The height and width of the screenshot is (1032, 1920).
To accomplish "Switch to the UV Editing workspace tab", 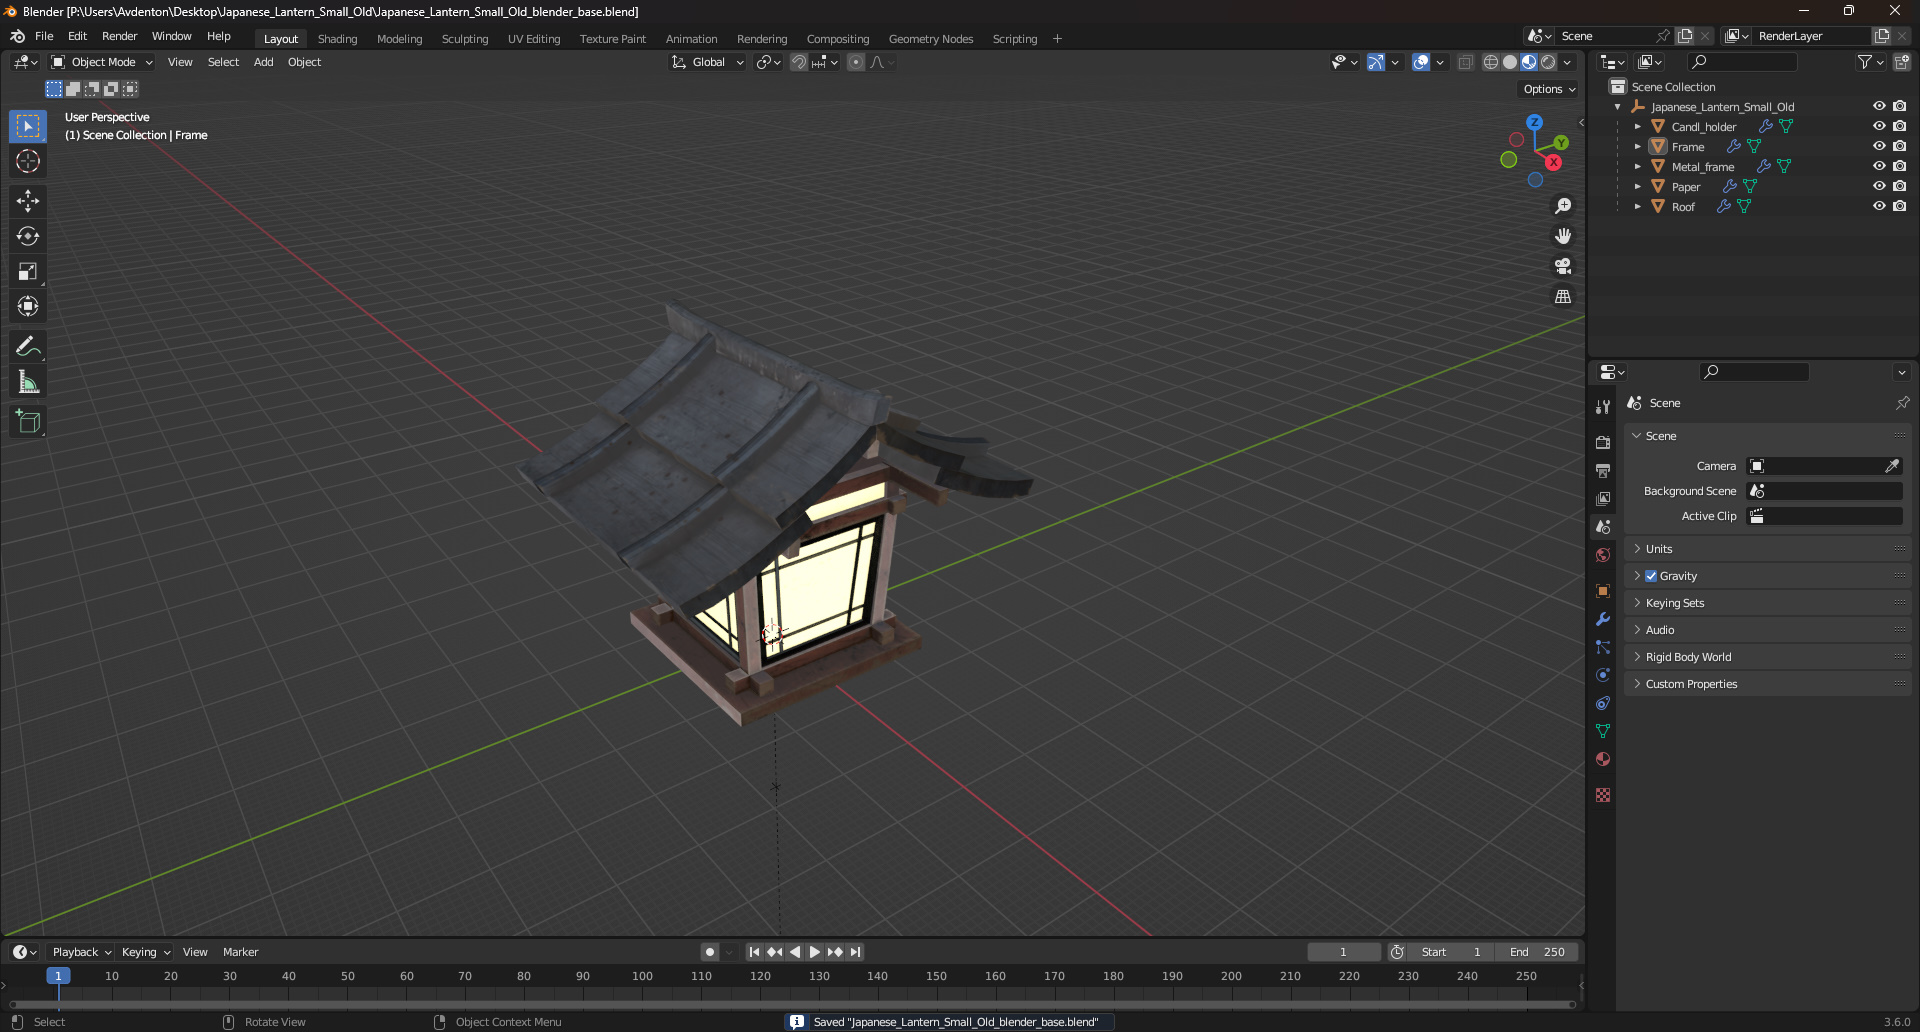I will pyautogui.click(x=534, y=39).
